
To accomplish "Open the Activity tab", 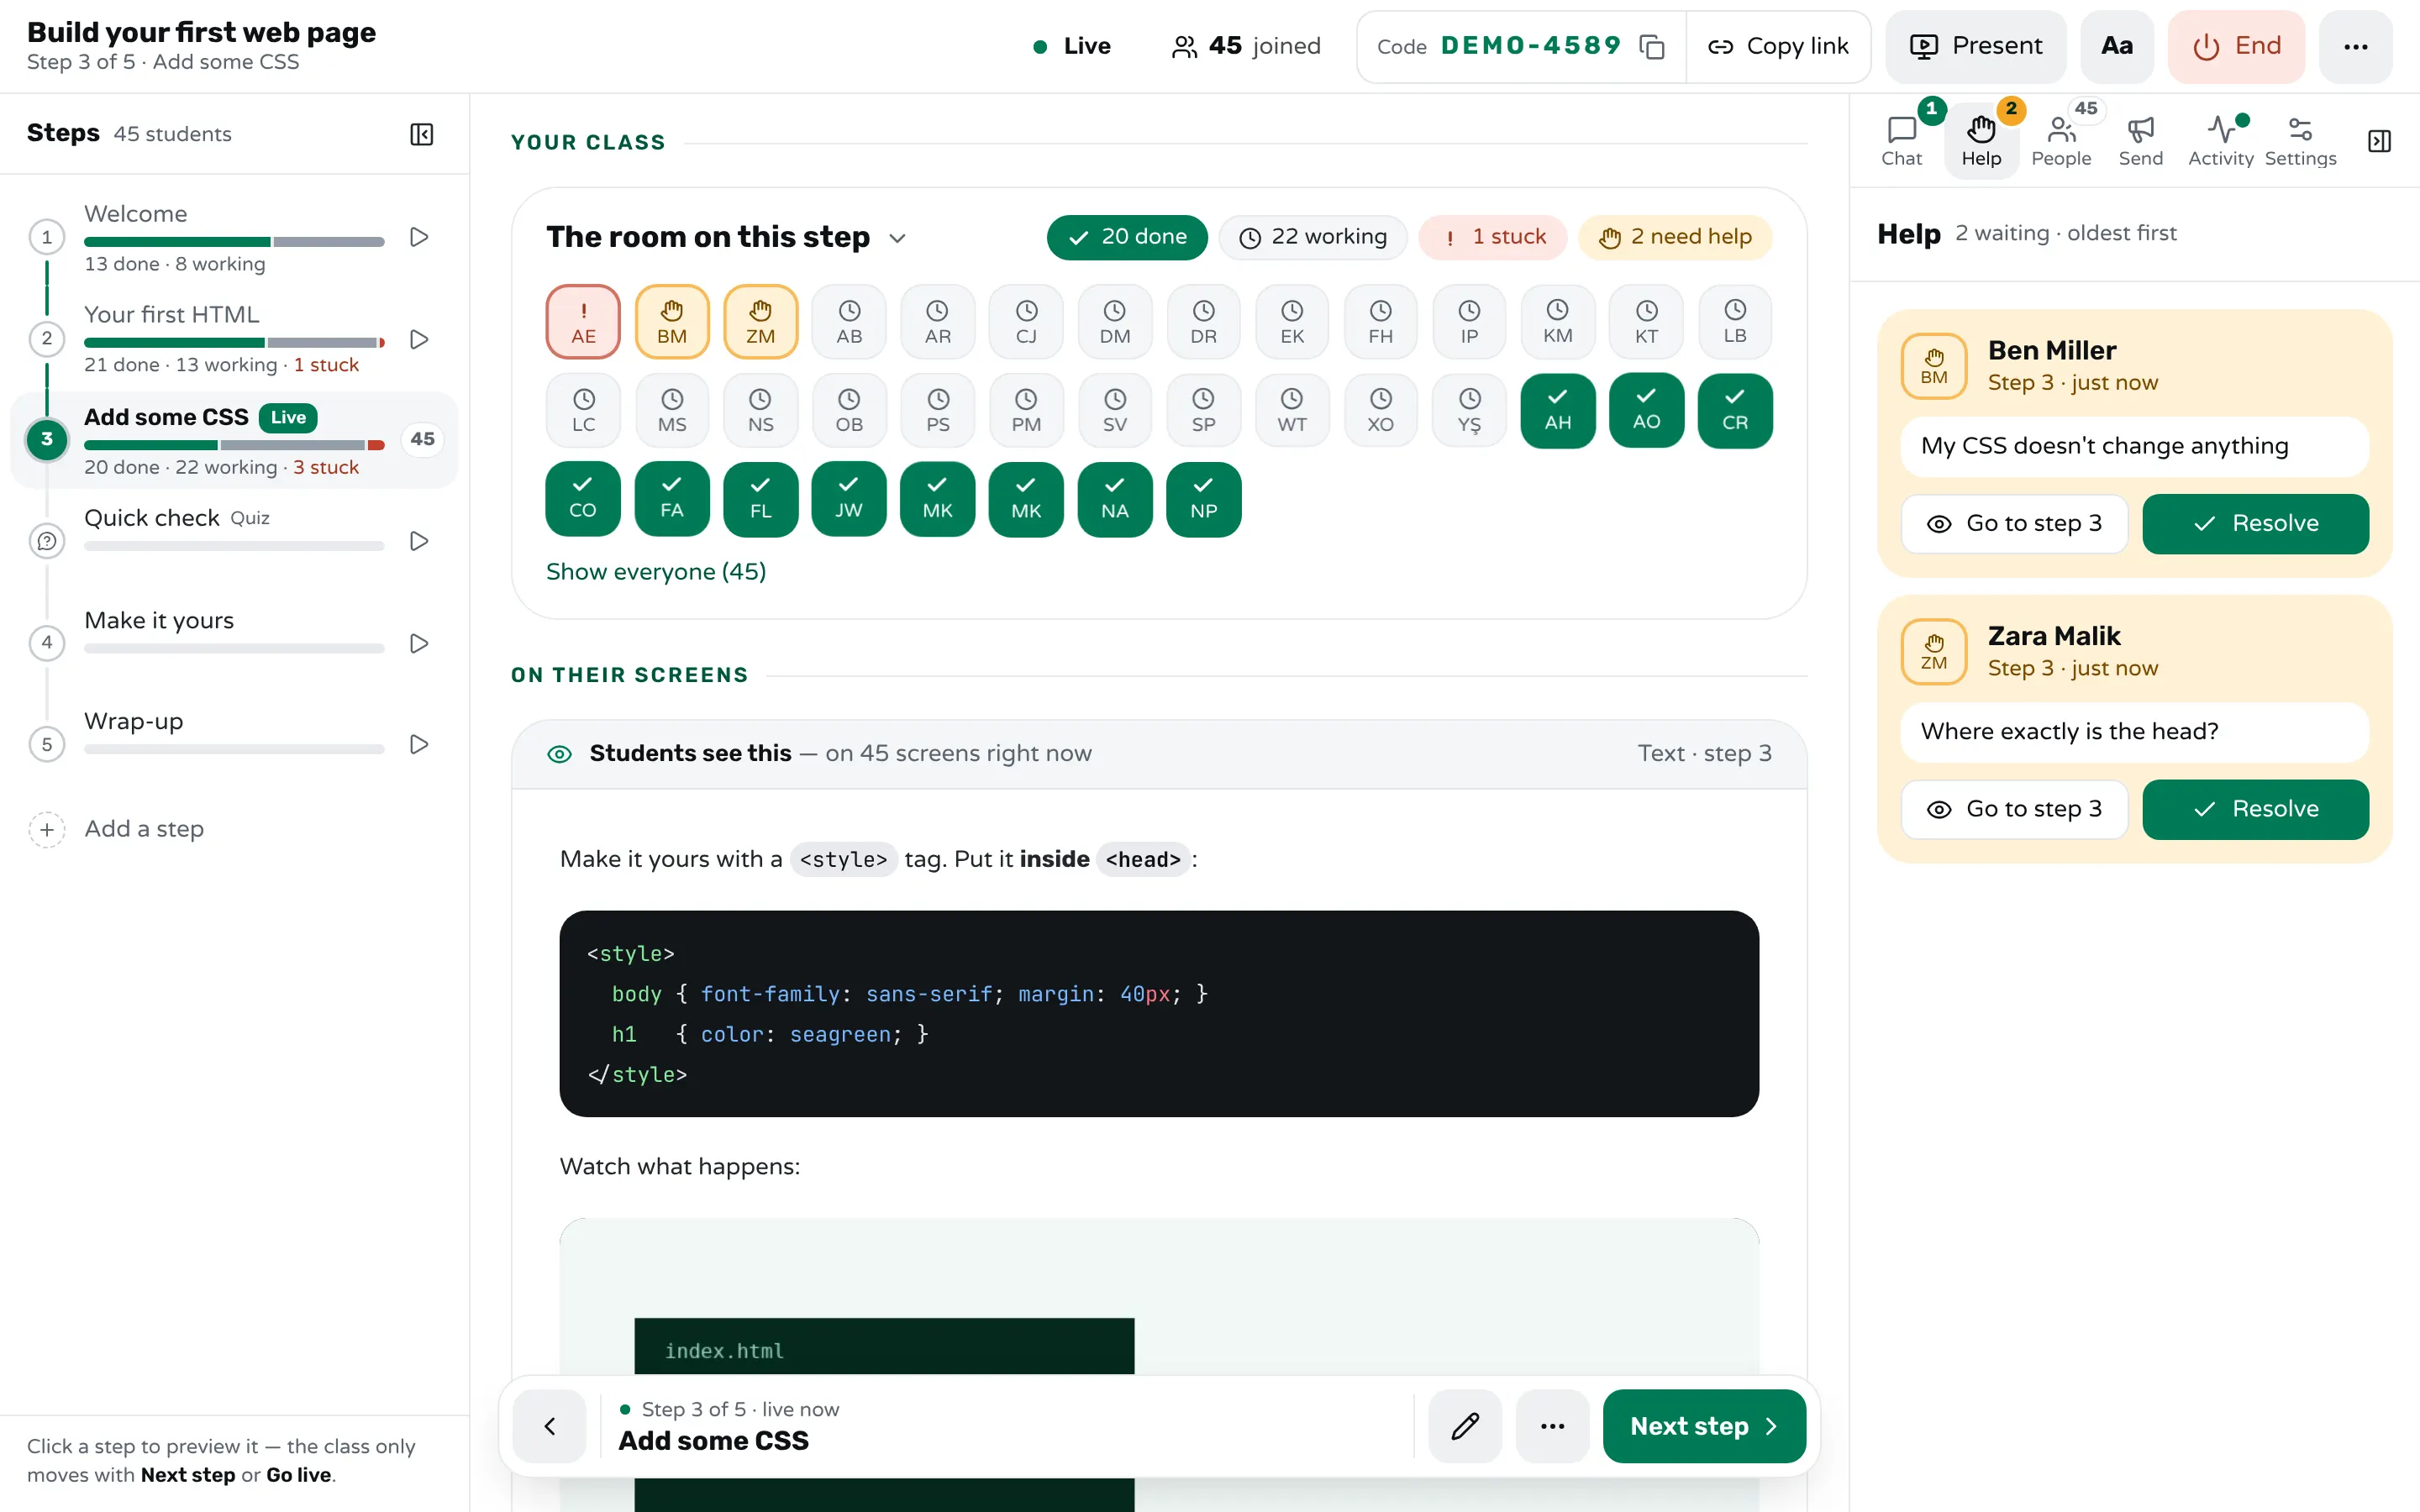I will click(x=2220, y=141).
